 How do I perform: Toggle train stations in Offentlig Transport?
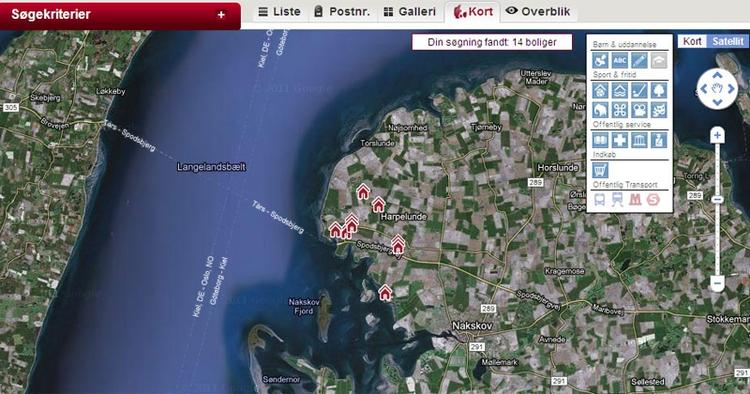pyautogui.click(x=617, y=199)
